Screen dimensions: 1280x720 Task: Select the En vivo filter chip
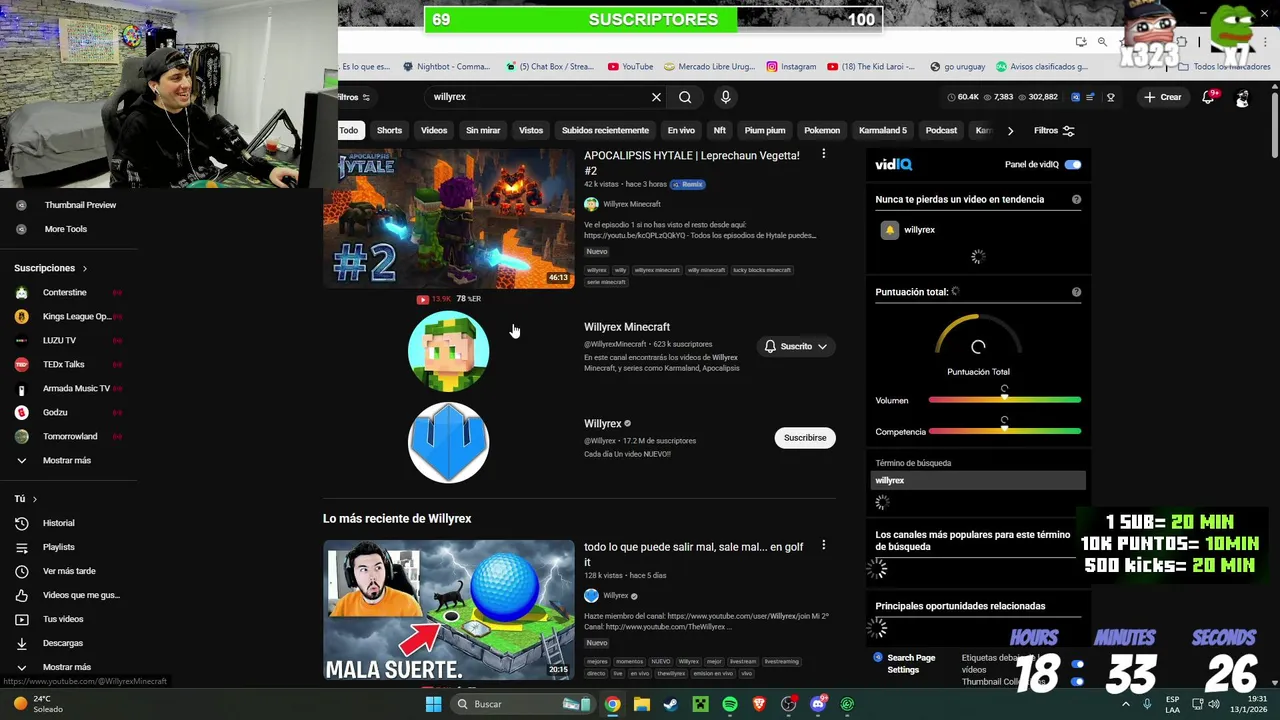point(681,130)
